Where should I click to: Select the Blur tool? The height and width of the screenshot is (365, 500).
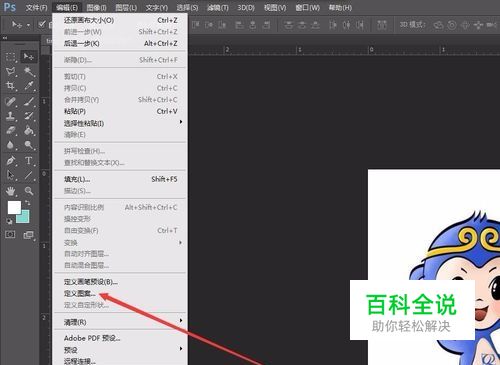[11, 145]
